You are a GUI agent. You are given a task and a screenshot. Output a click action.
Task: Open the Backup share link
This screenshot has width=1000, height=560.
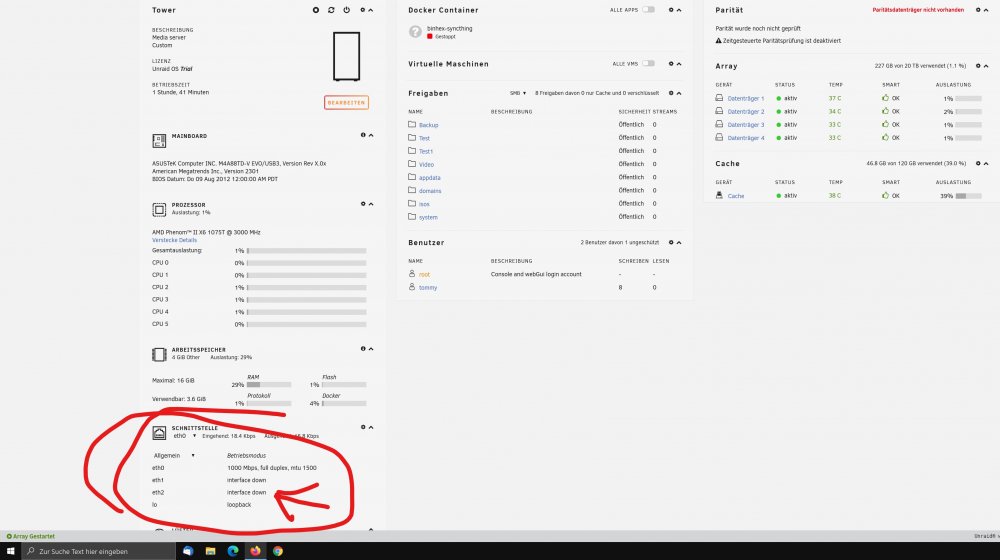pyautogui.click(x=429, y=125)
